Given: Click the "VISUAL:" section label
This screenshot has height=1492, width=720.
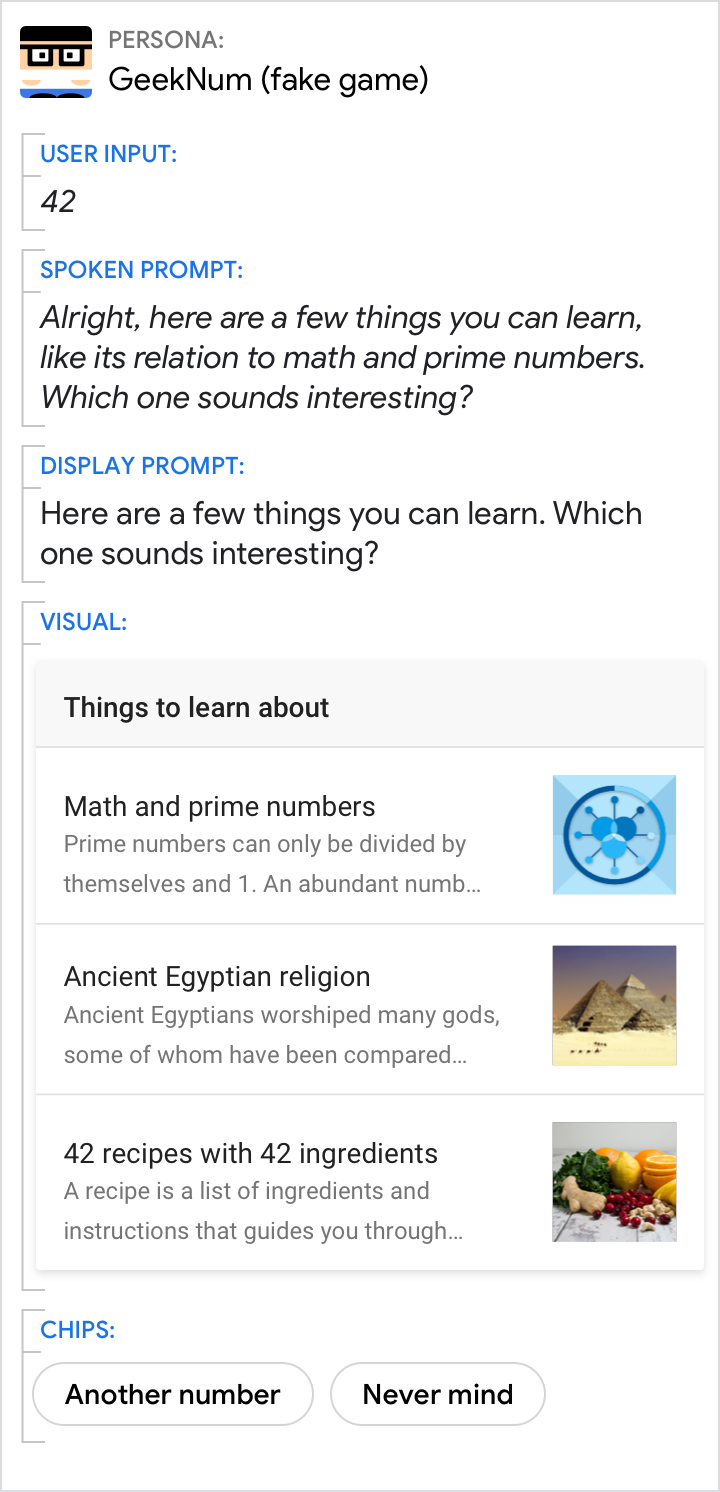Looking at the screenshot, I should pyautogui.click(x=83, y=622).
